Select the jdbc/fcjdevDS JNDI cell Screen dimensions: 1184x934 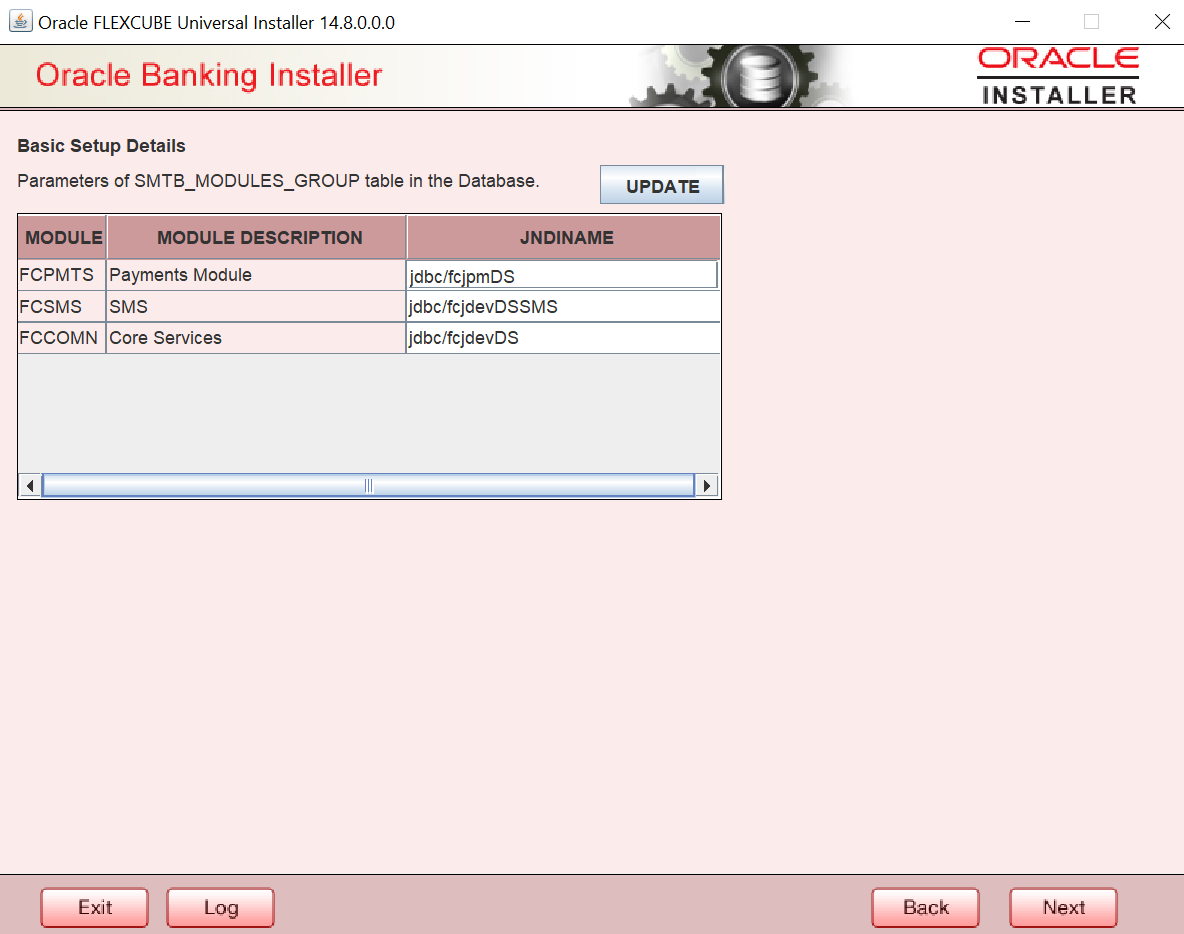(563, 338)
